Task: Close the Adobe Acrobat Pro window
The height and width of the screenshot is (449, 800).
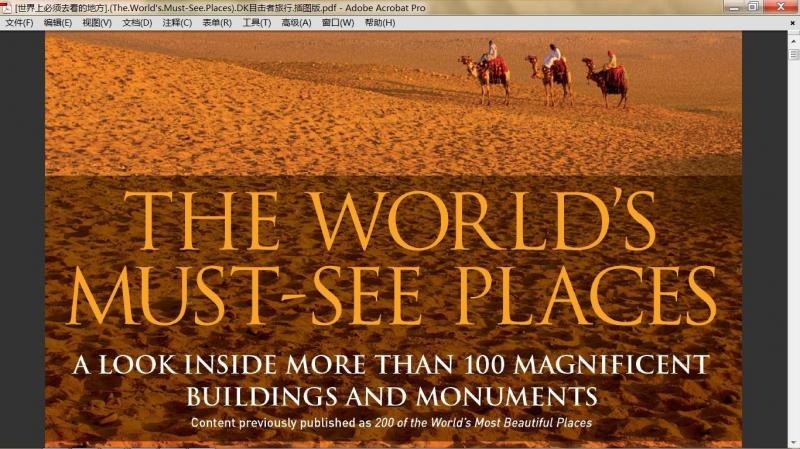Action: tap(781, 7)
